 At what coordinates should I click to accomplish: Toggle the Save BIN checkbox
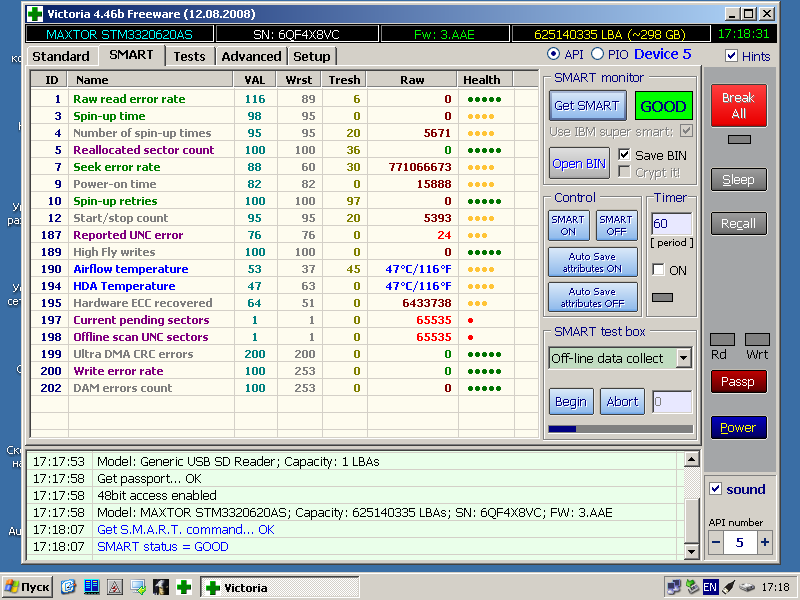tap(625, 155)
